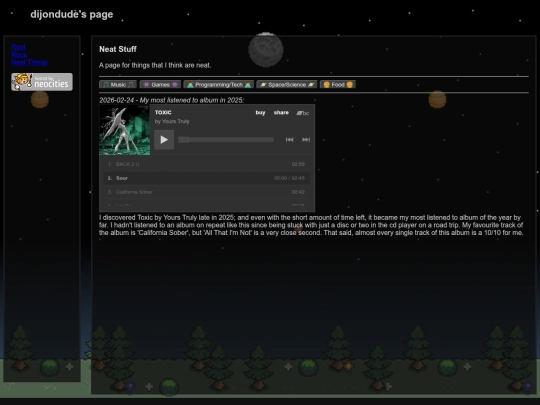Seek on the player progress bar
Image resolution: width=540 pixels, height=405 pixels.
click(x=226, y=139)
